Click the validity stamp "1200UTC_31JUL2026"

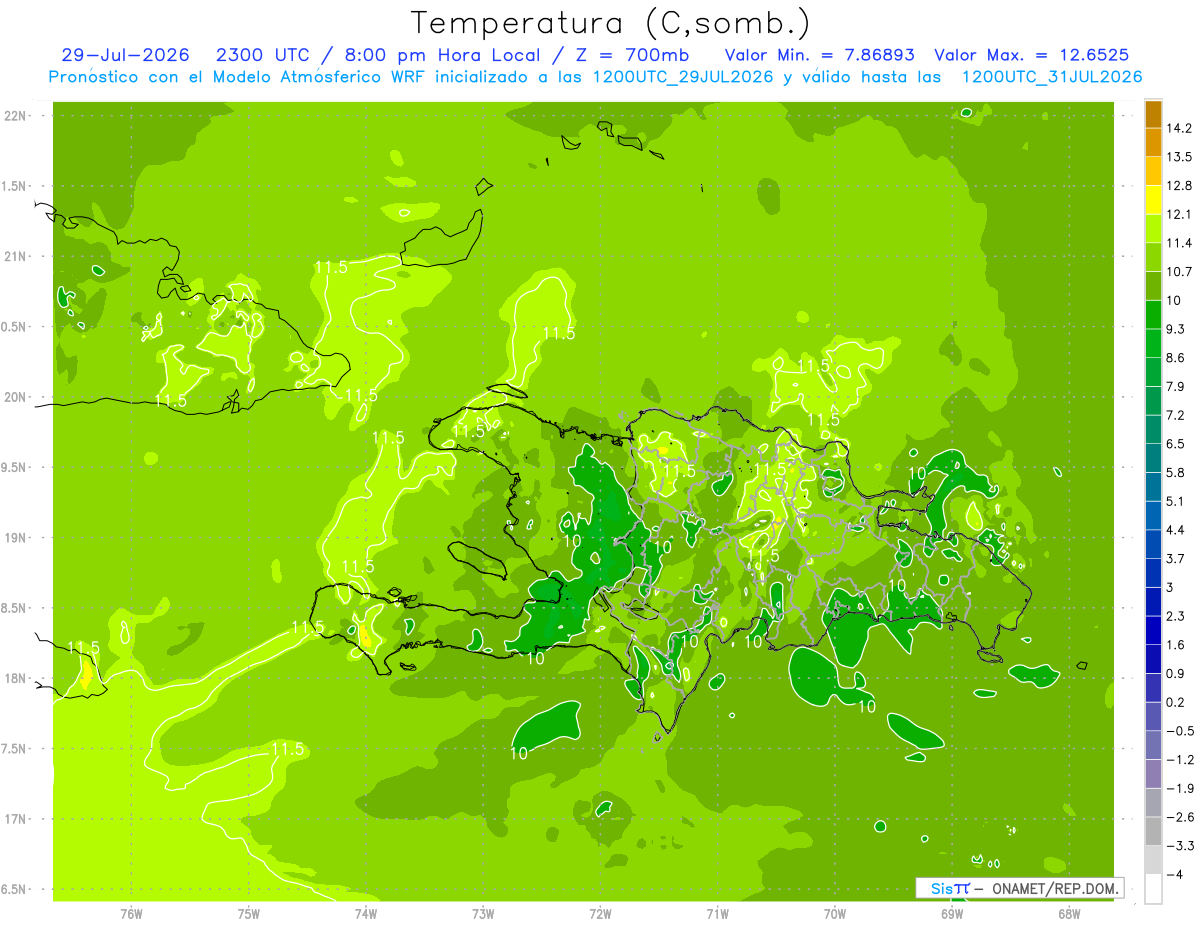pos(1052,77)
